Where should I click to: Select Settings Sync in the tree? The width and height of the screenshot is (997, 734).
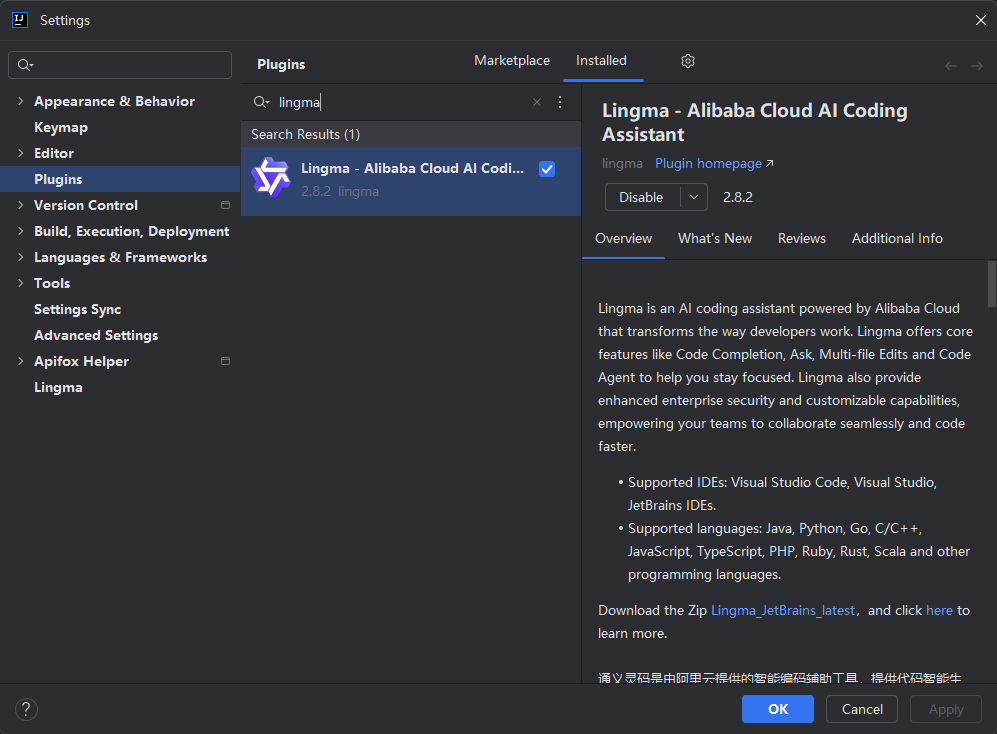78,309
